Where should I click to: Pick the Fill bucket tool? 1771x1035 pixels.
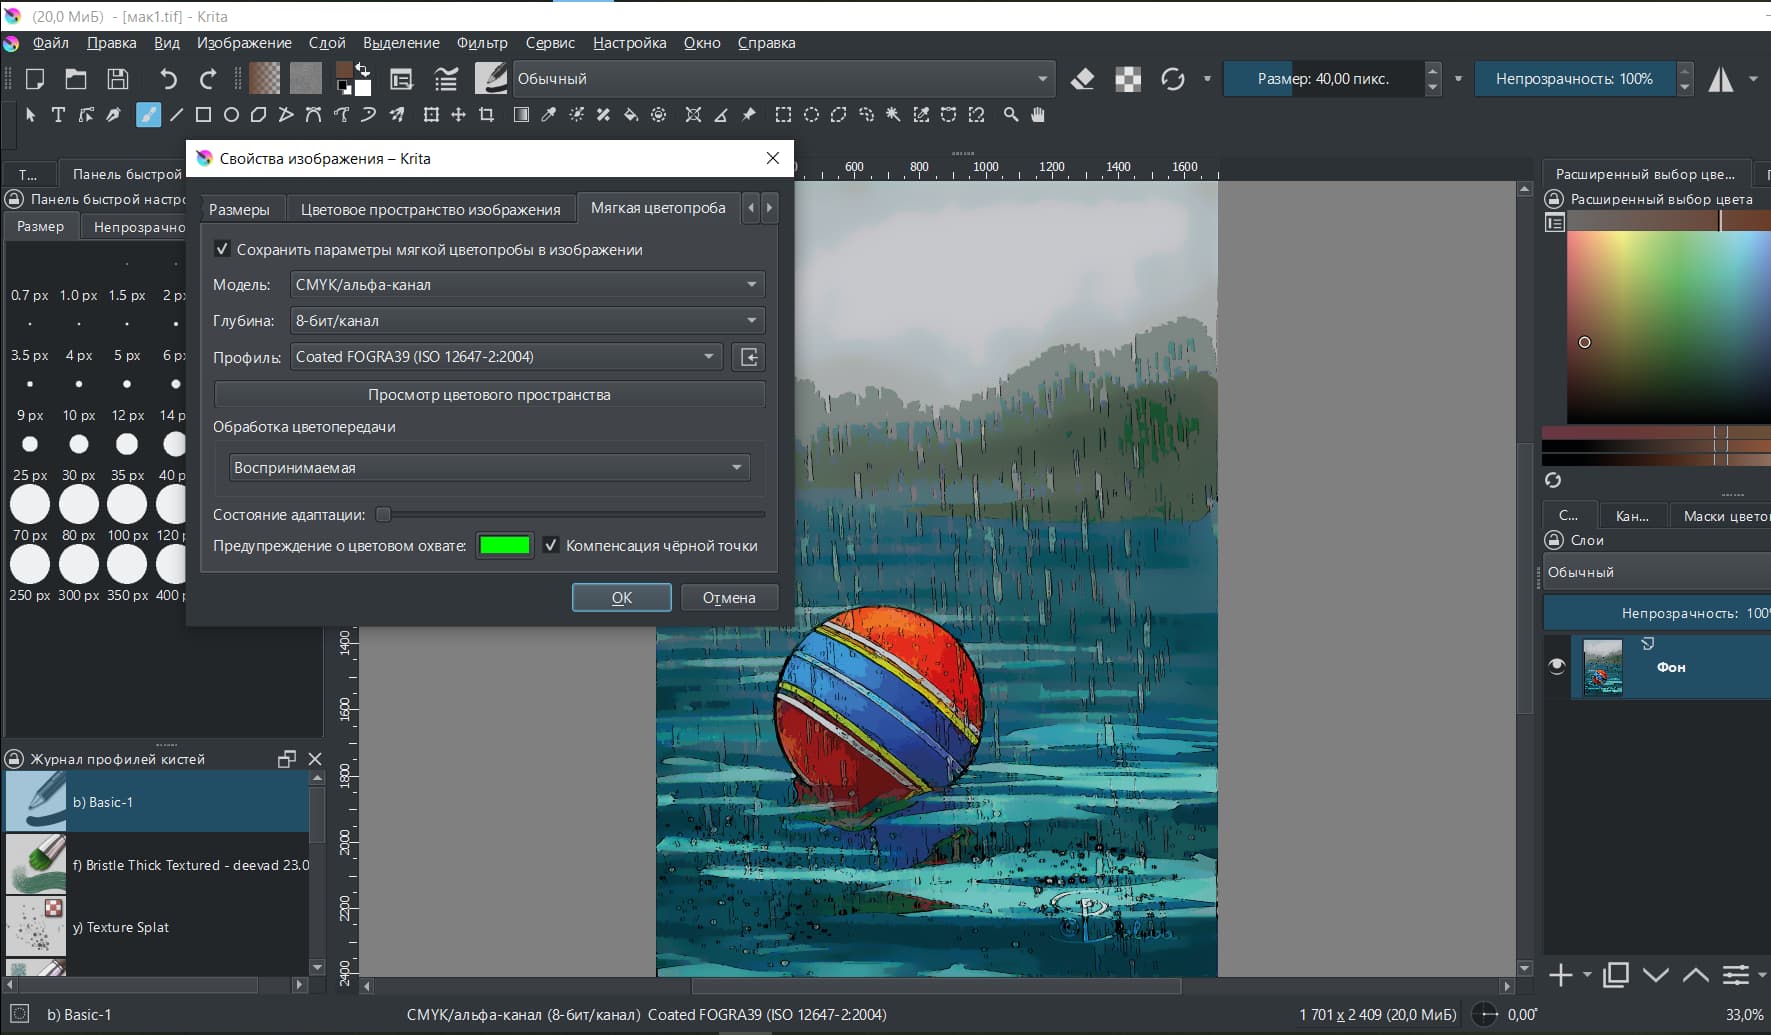631,115
